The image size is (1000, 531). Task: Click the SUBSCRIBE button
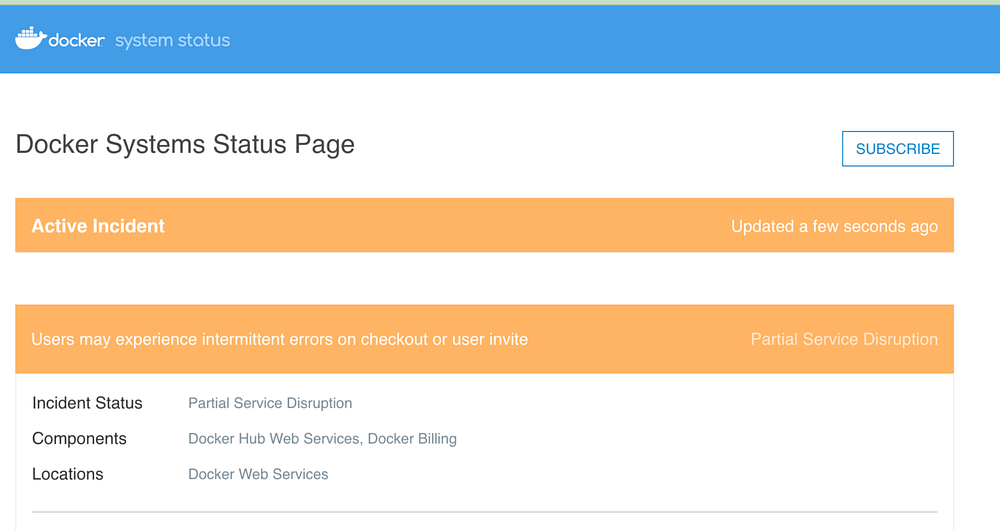(x=897, y=149)
